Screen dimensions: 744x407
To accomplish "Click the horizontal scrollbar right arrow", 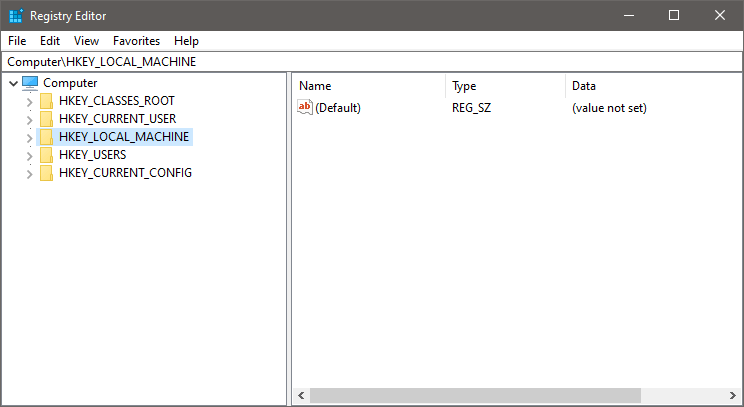I will (733, 395).
